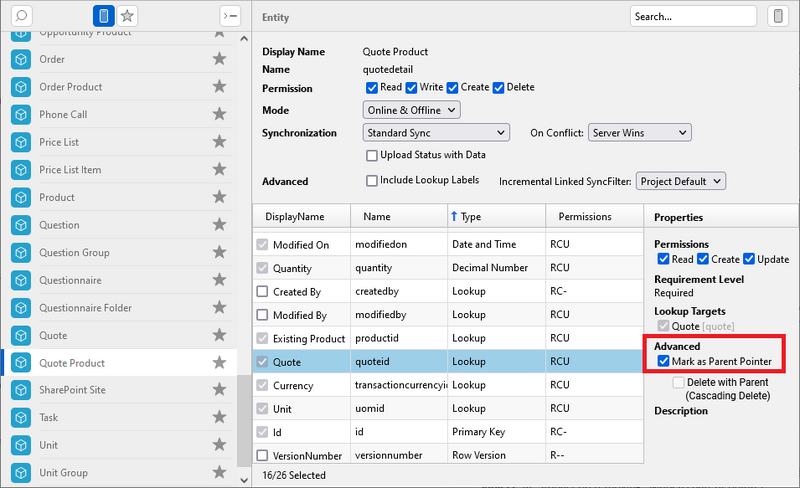Open the favorites star filter

127,16
